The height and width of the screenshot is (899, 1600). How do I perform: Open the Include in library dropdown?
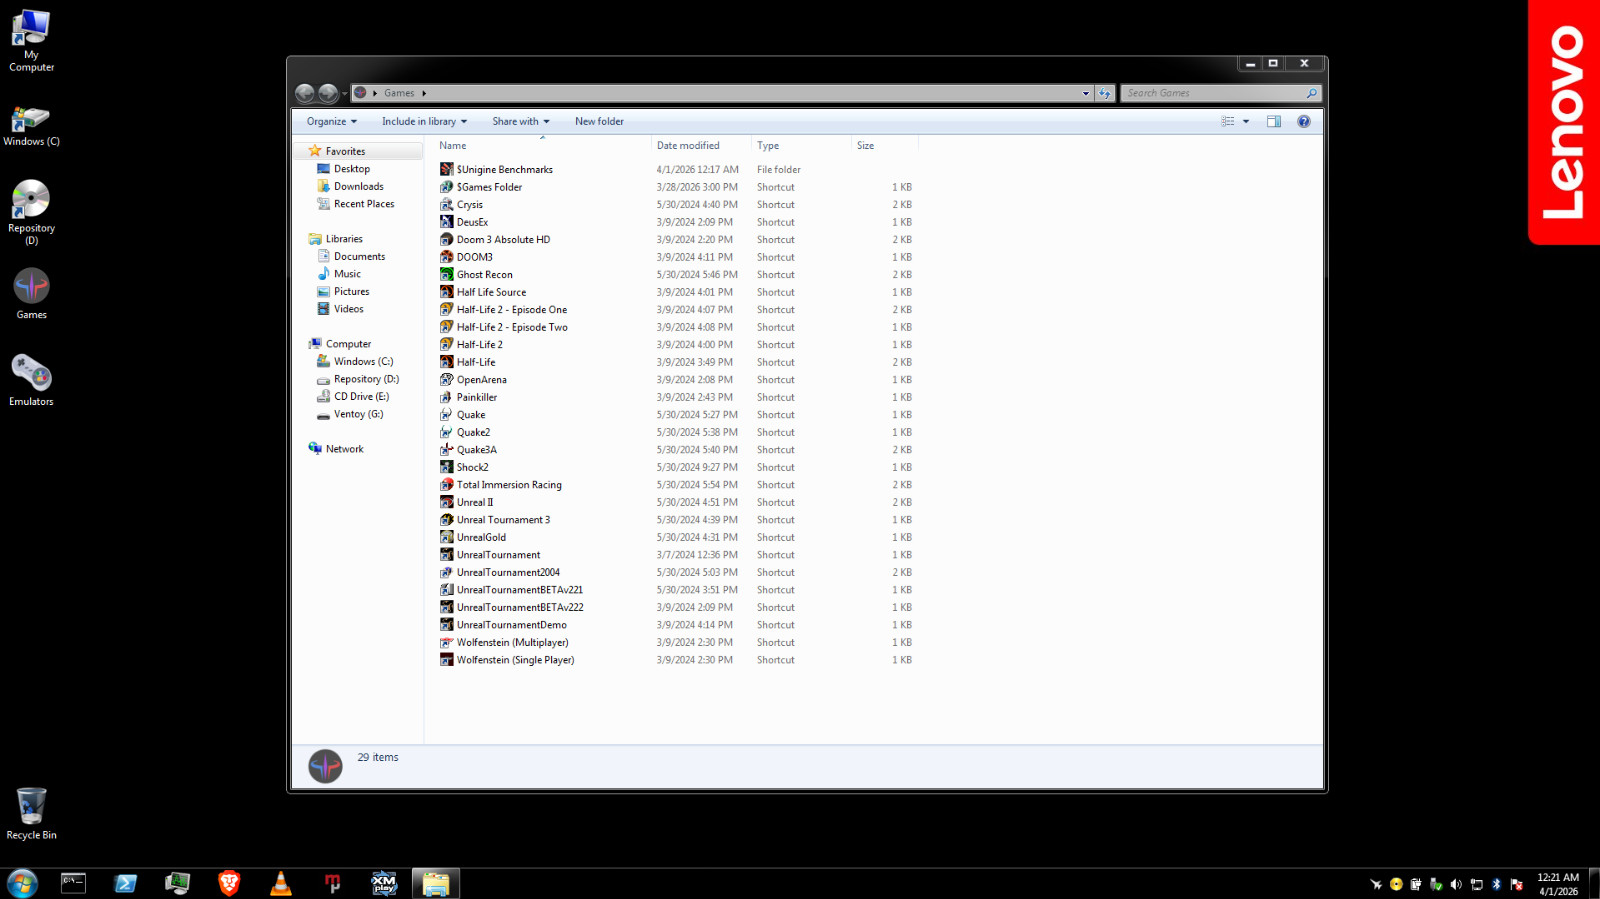pos(424,122)
